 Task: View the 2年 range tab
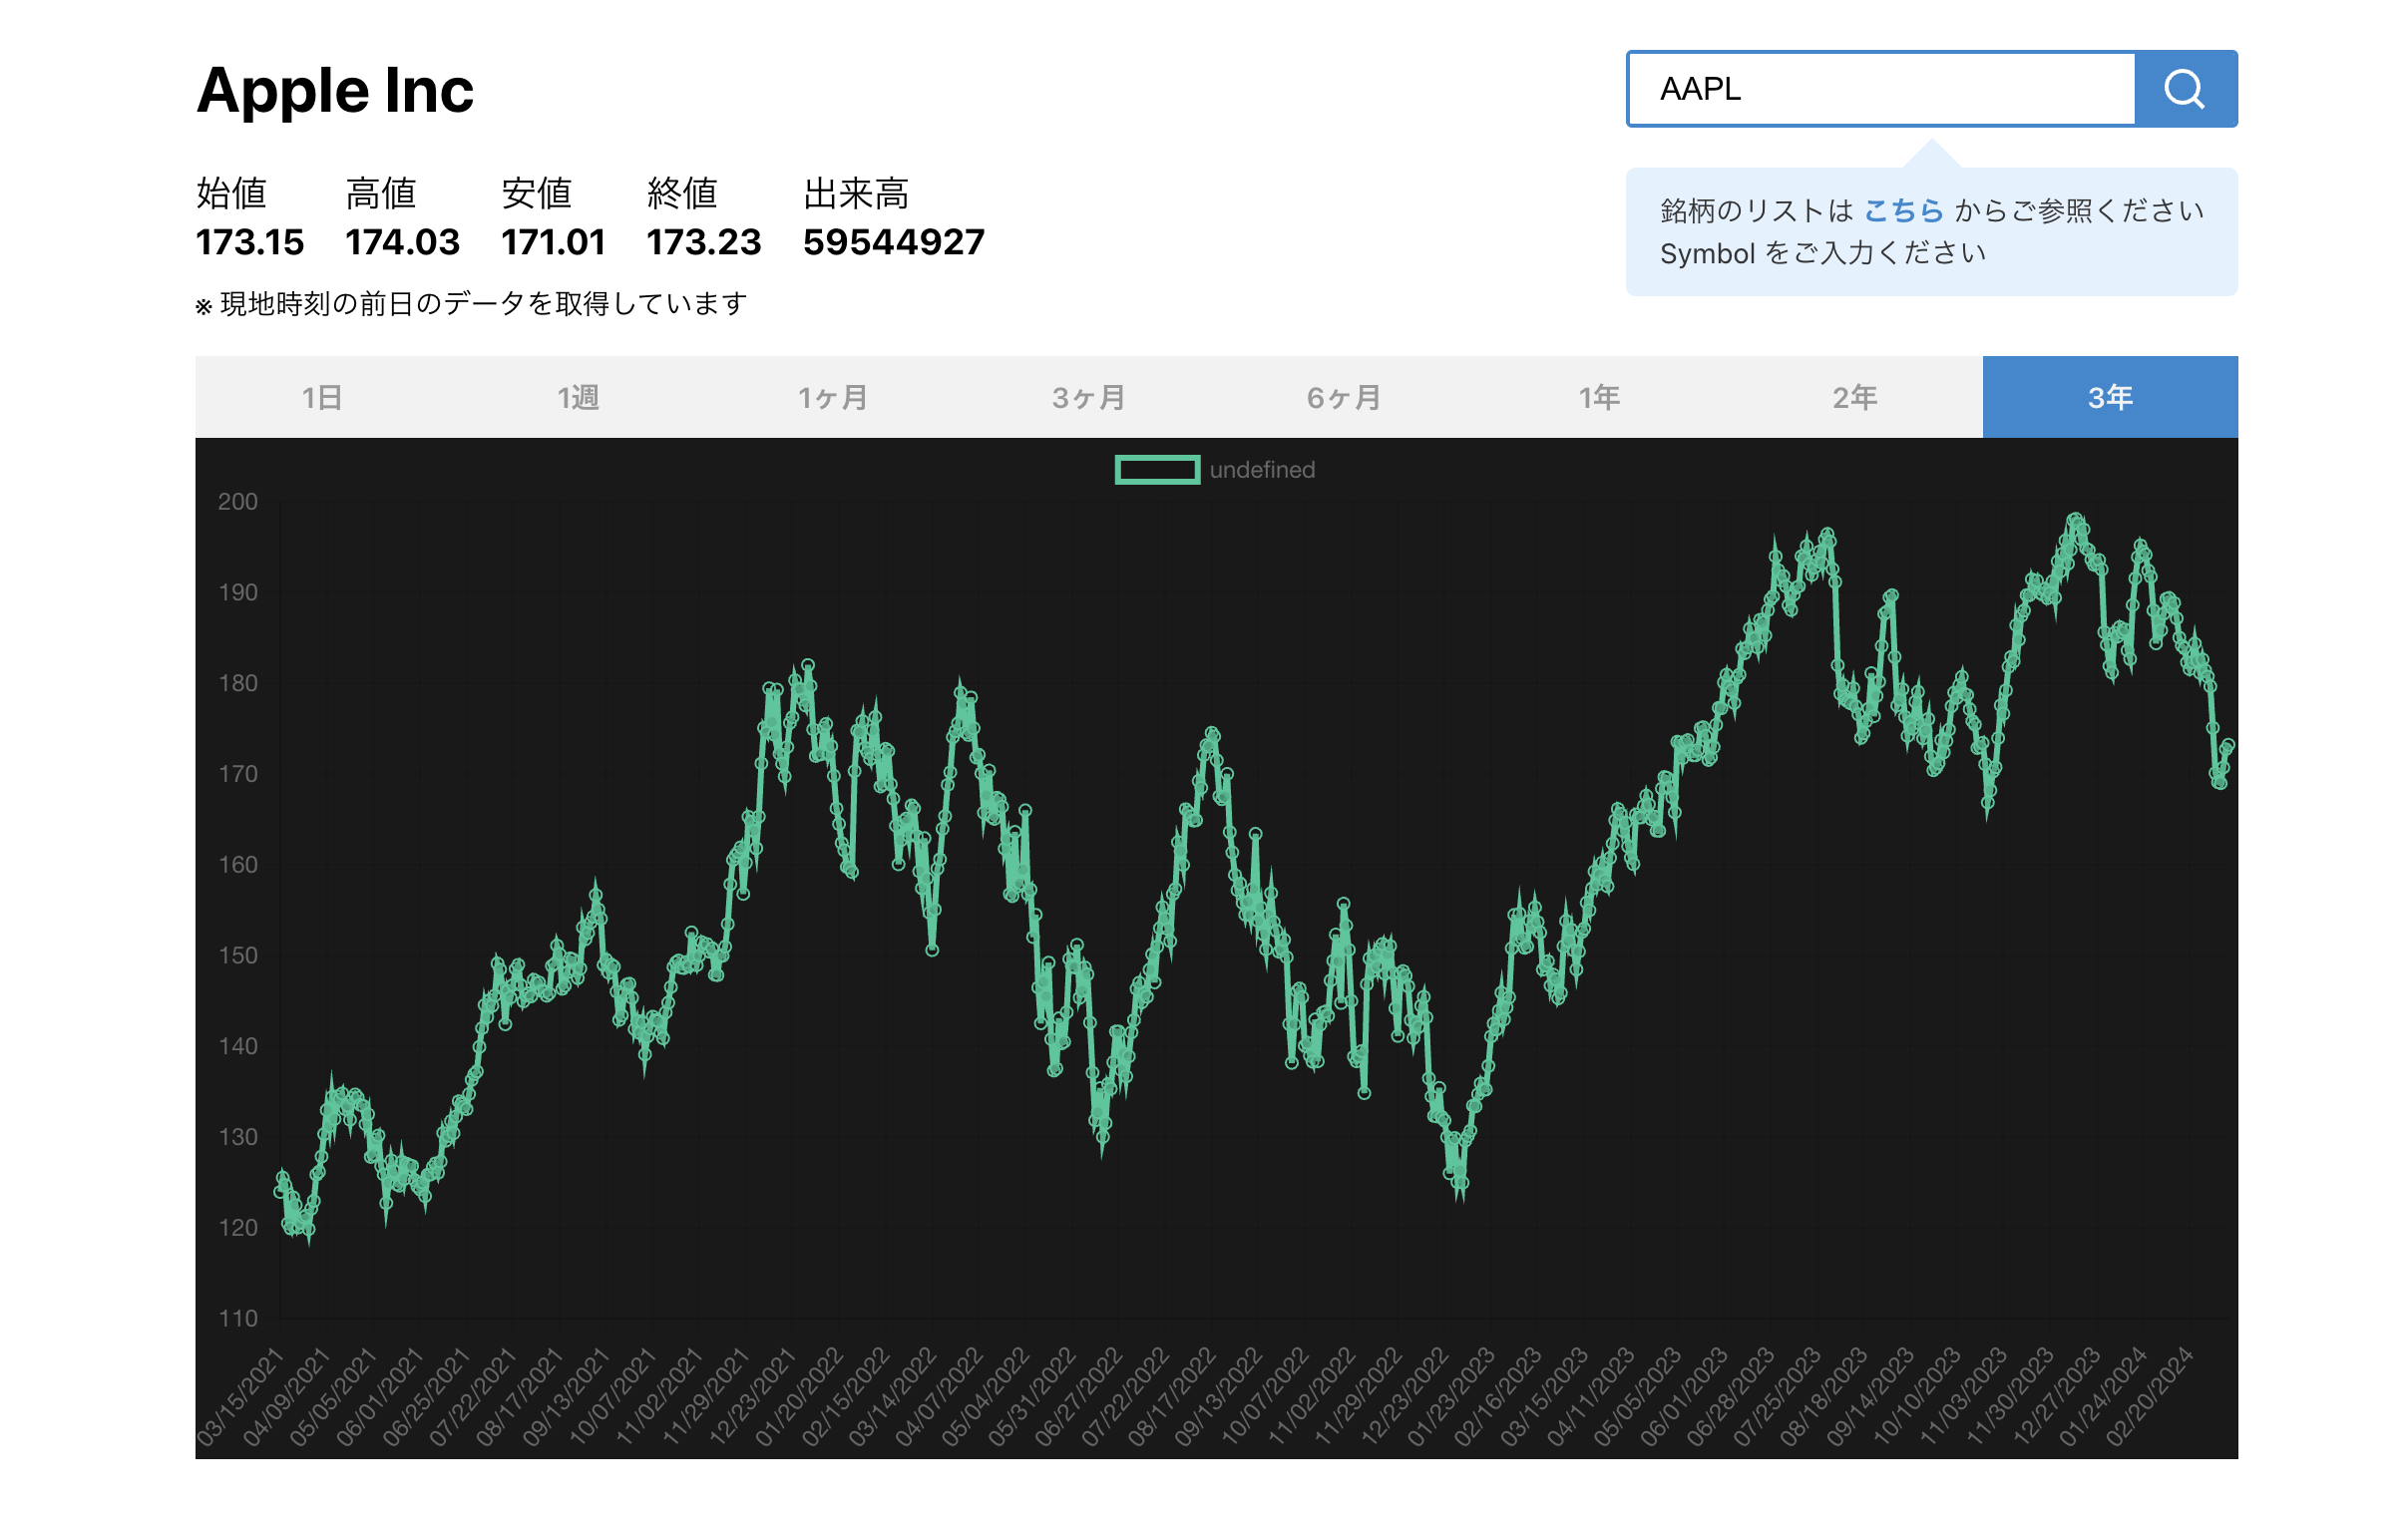(x=1855, y=397)
